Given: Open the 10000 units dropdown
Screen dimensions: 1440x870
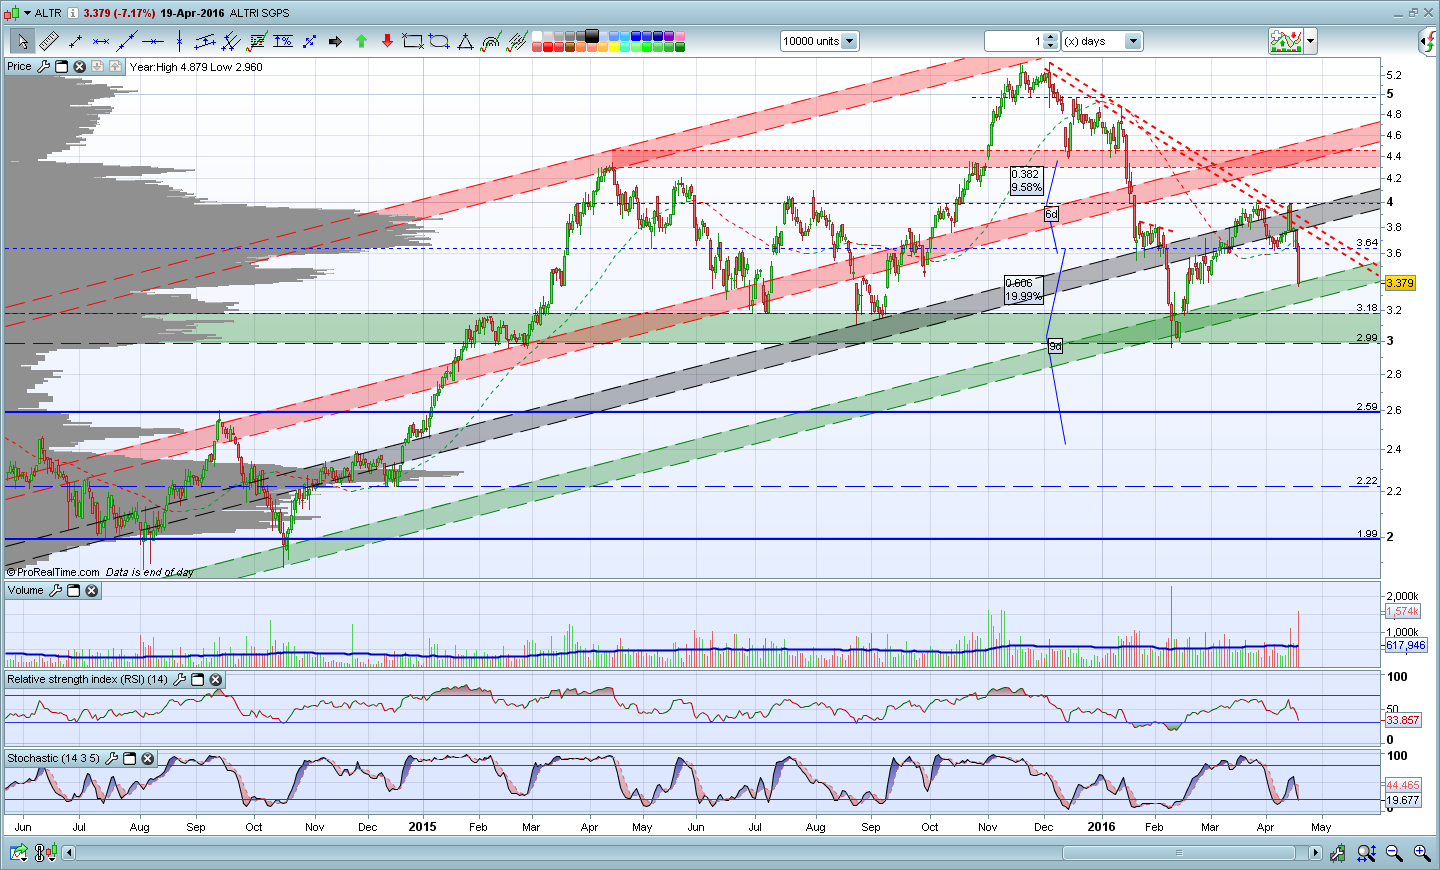Looking at the screenshot, I should click(x=849, y=41).
